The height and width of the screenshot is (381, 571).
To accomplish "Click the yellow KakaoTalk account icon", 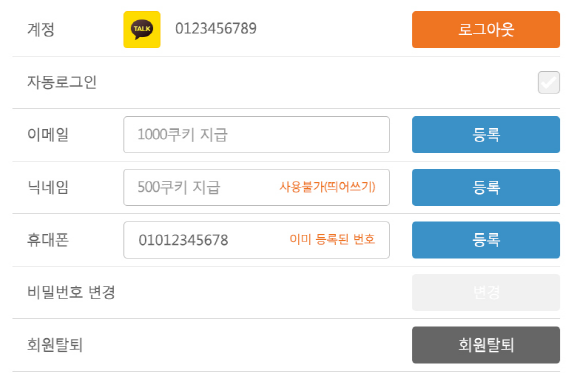I will (142, 30).
